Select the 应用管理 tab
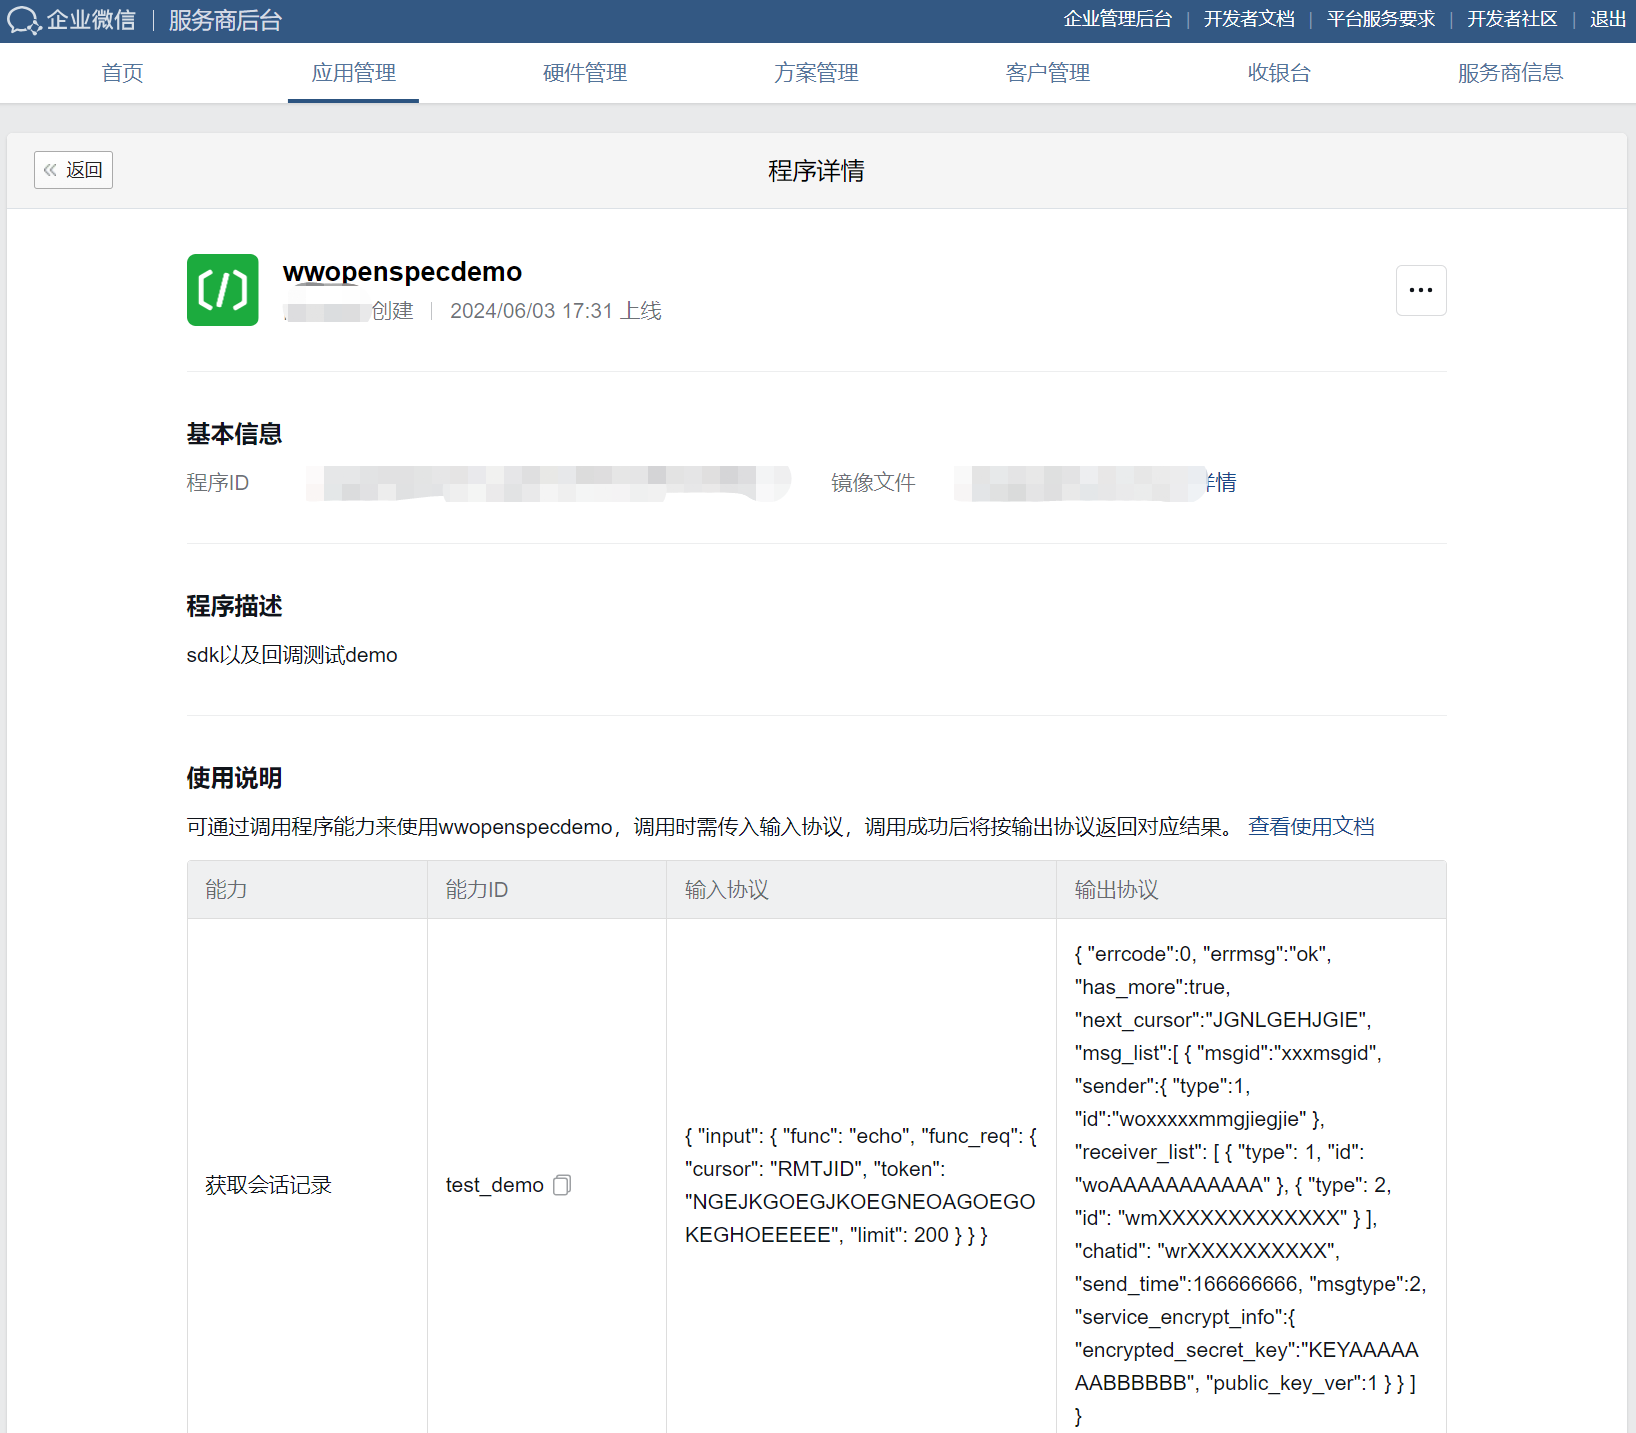1636x1433 pixels. pos(353,73)
